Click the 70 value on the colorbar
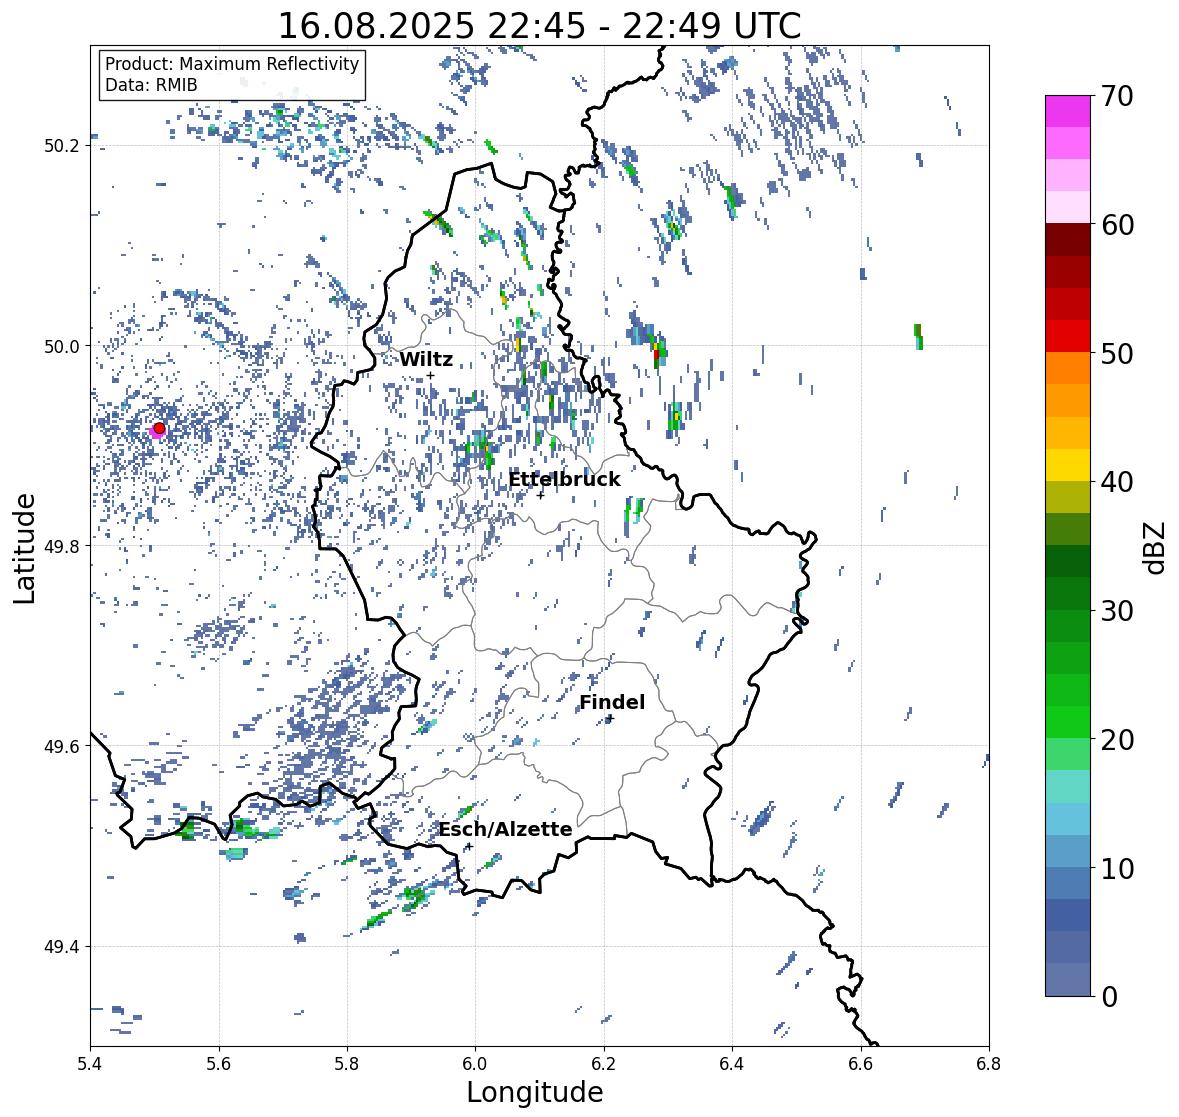This screenshot has width=1179, height=1117. click(x=1117, y=96)
